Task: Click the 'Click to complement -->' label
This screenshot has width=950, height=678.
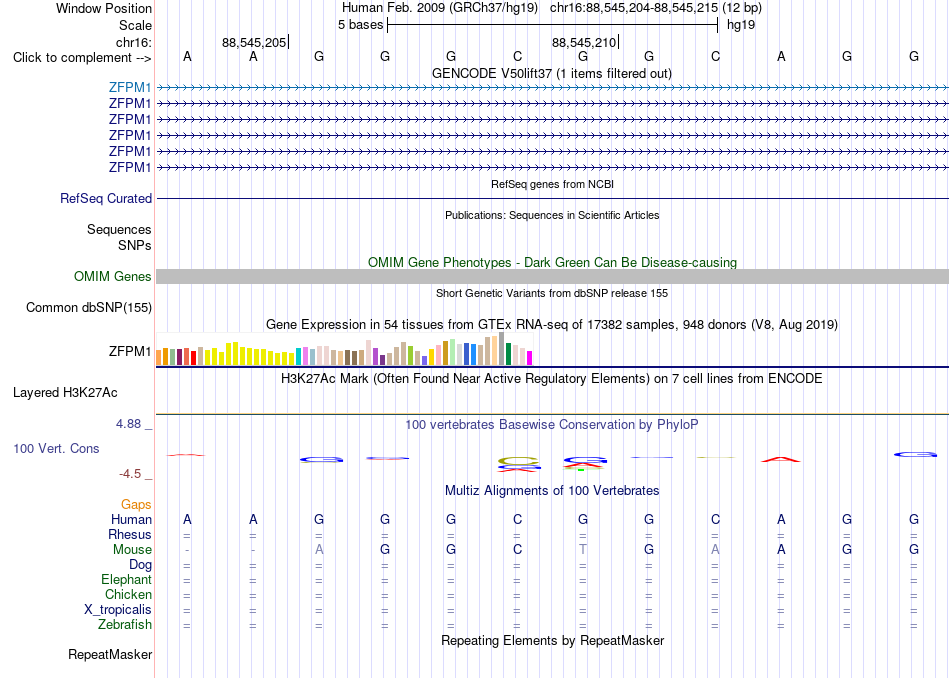Action: tap(82, 58)
